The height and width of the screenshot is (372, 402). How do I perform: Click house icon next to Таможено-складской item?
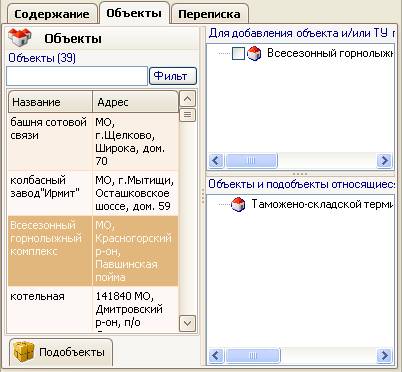238,204
